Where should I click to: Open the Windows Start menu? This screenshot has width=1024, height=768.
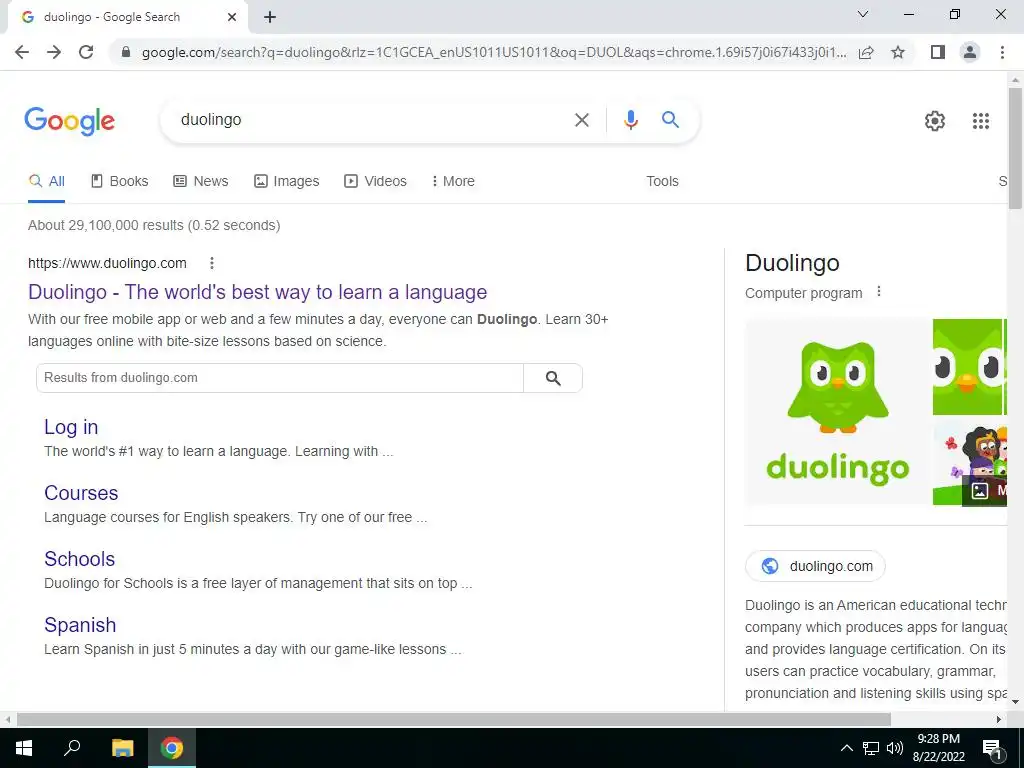click(x=24, y=748)
